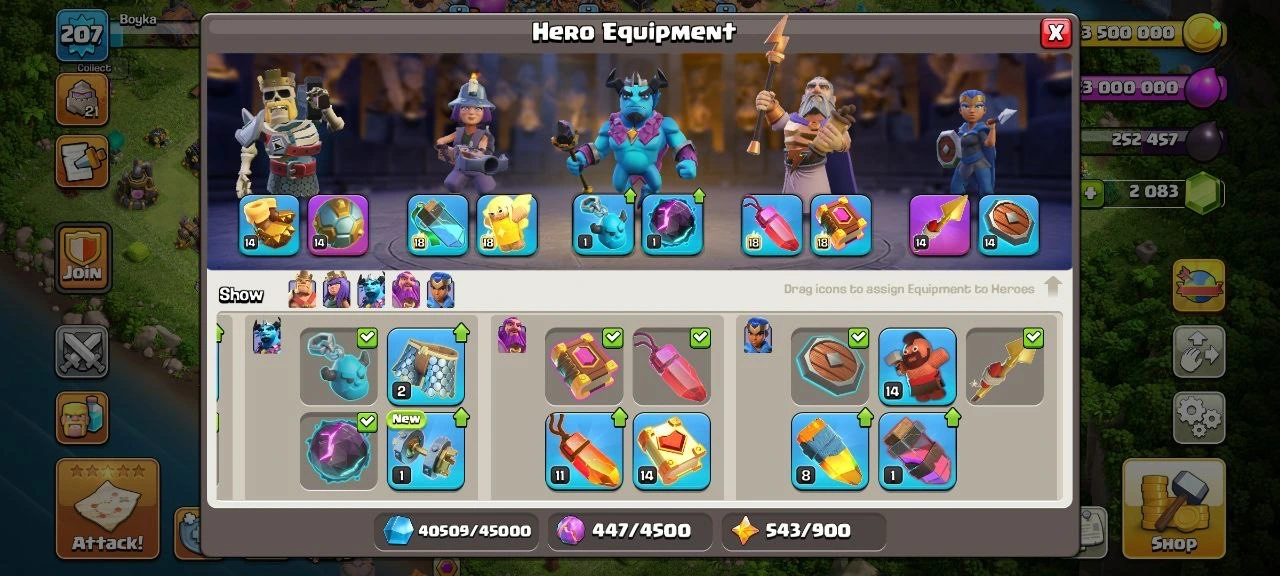Click the Seeking Shield equipment slot
This screenshot has width=1280, height=576.
(x=1008, y=225)
